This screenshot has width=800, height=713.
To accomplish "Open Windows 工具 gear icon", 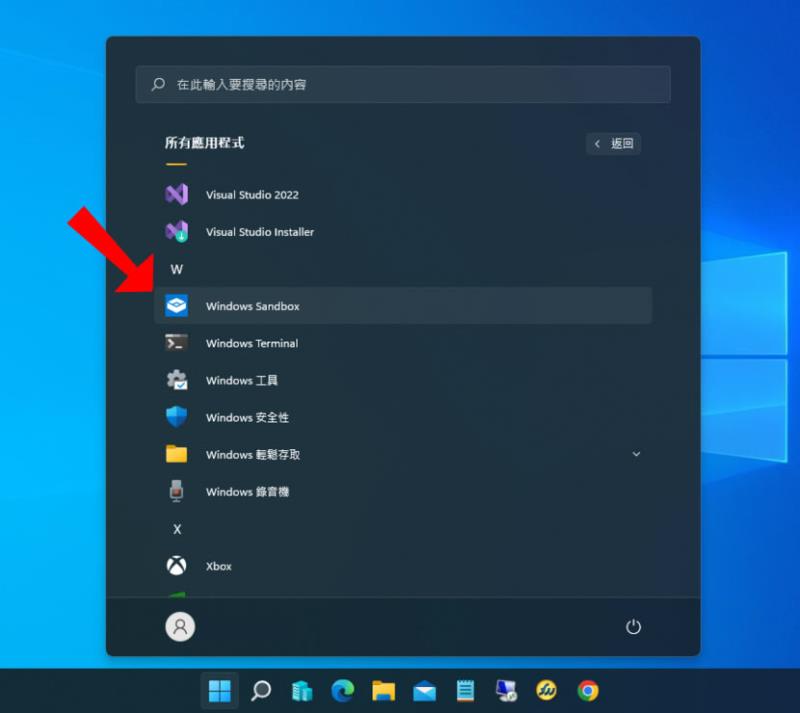I will coord(177,380).
